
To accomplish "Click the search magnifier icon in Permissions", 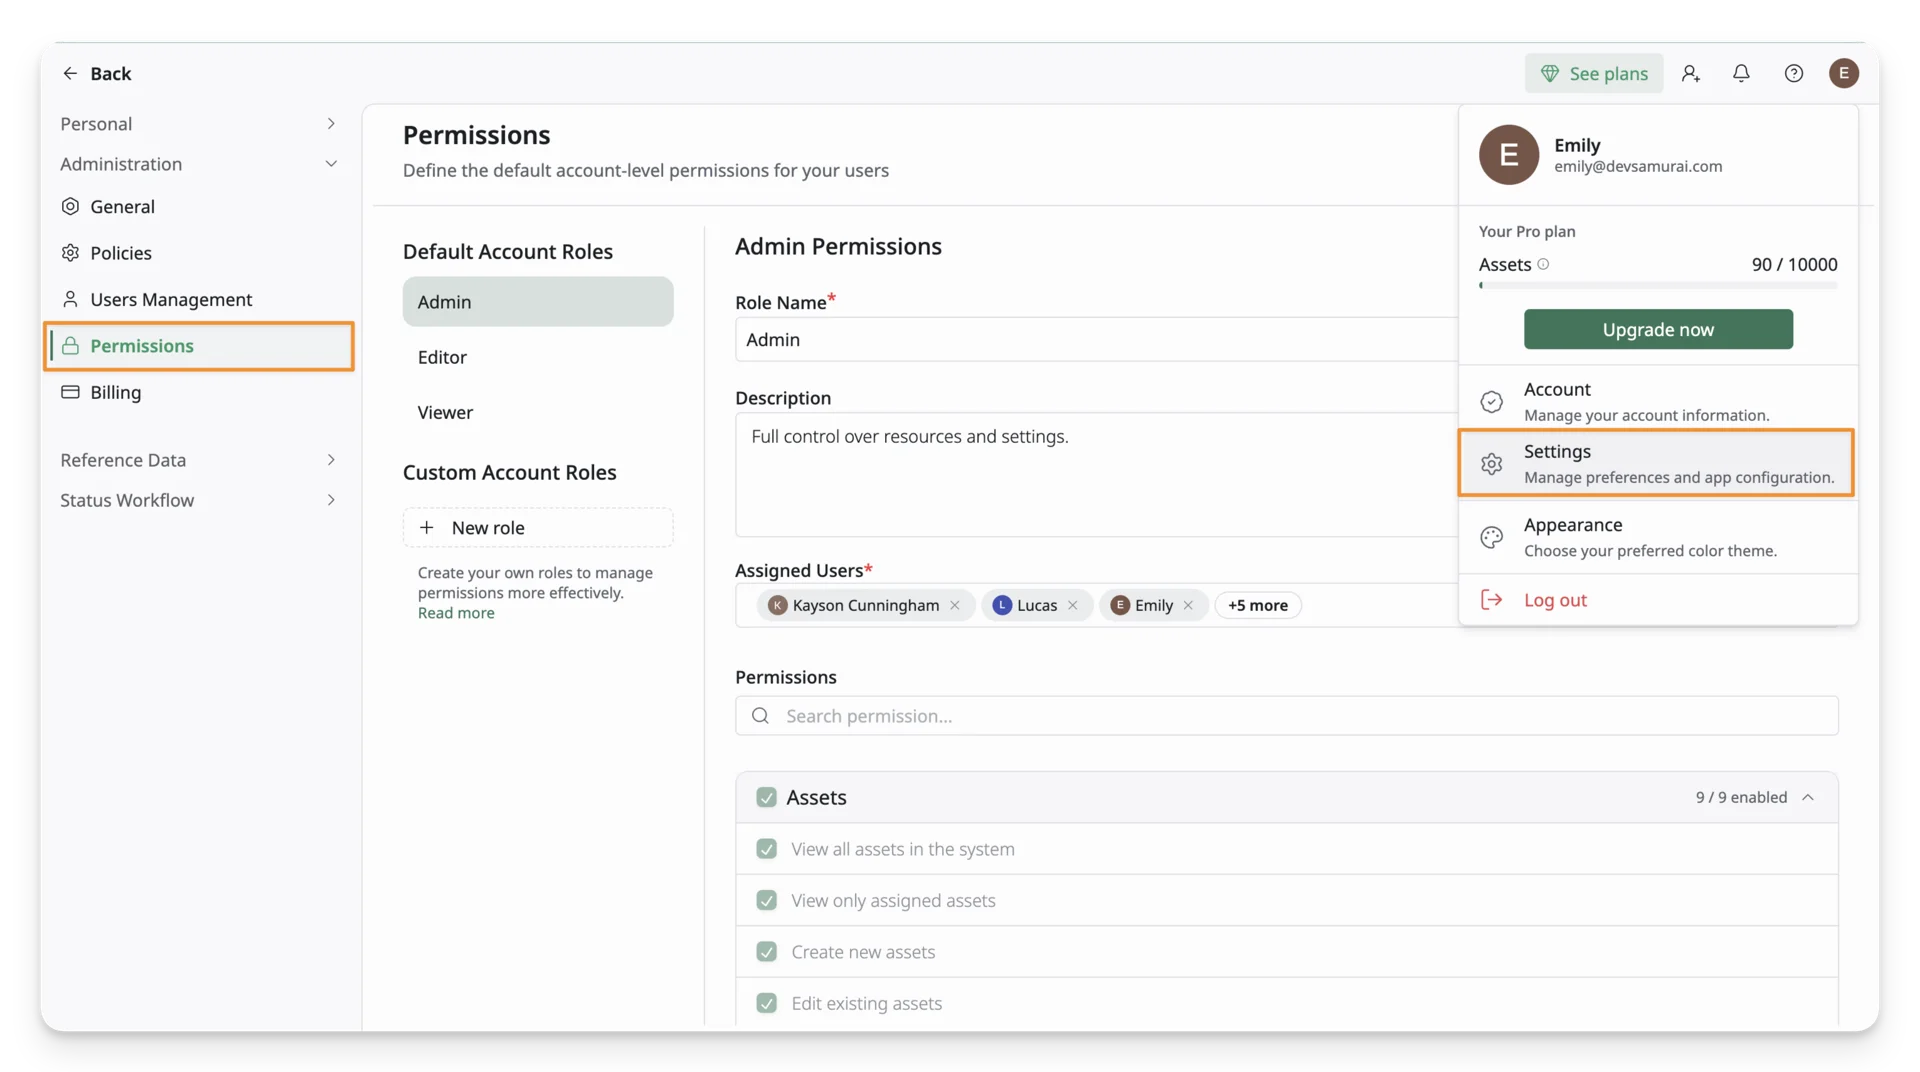I will tap(760, 716).
